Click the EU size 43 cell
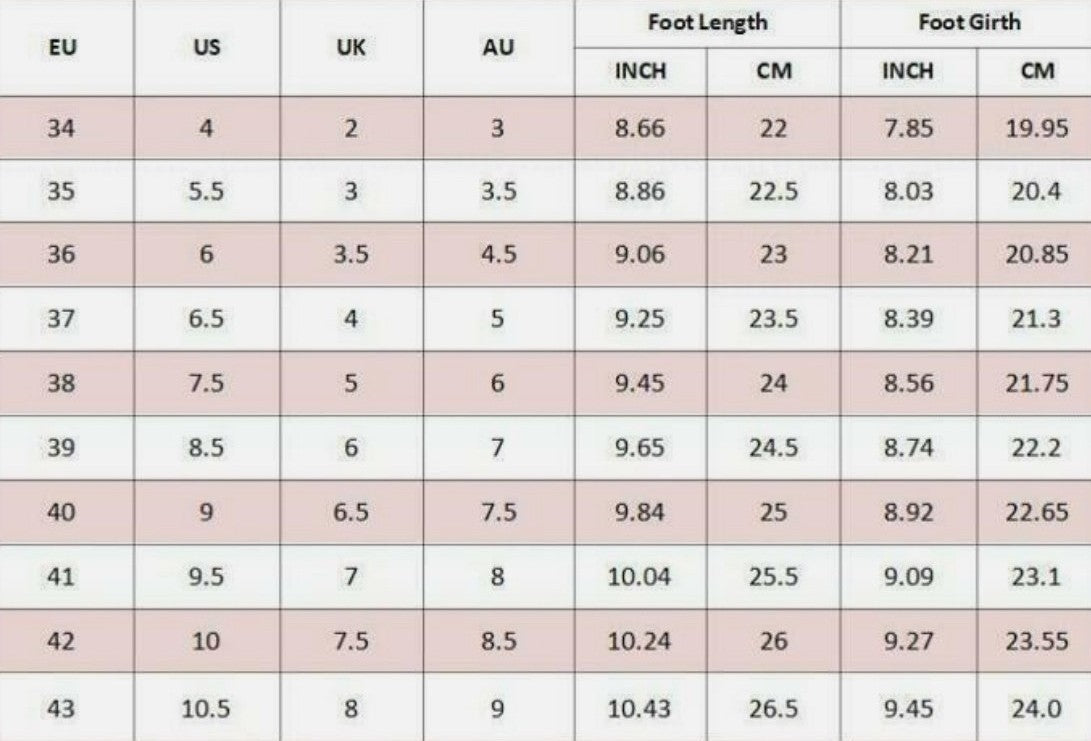 tap(61, 708)
